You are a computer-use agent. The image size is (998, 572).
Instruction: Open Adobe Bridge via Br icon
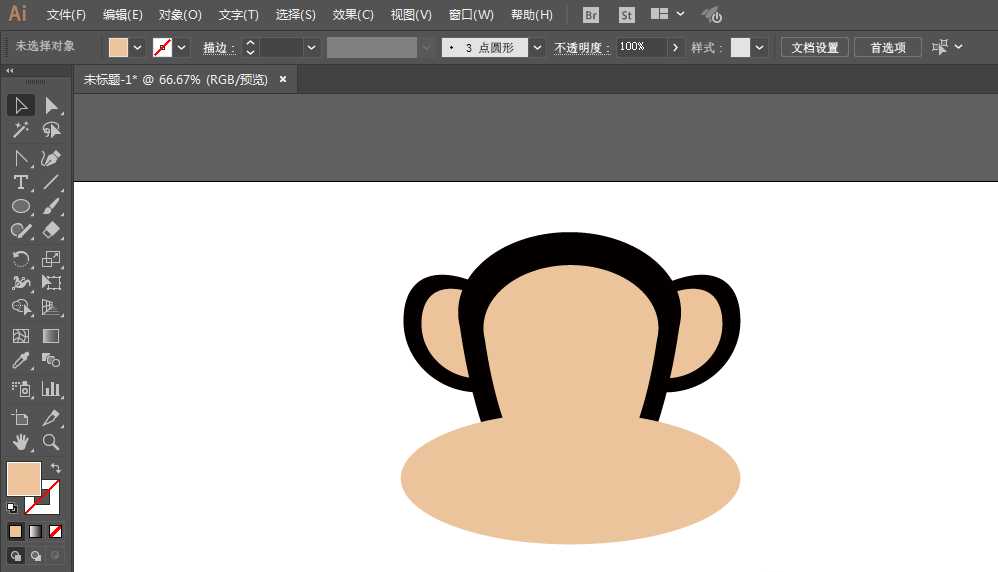point(591,15)
